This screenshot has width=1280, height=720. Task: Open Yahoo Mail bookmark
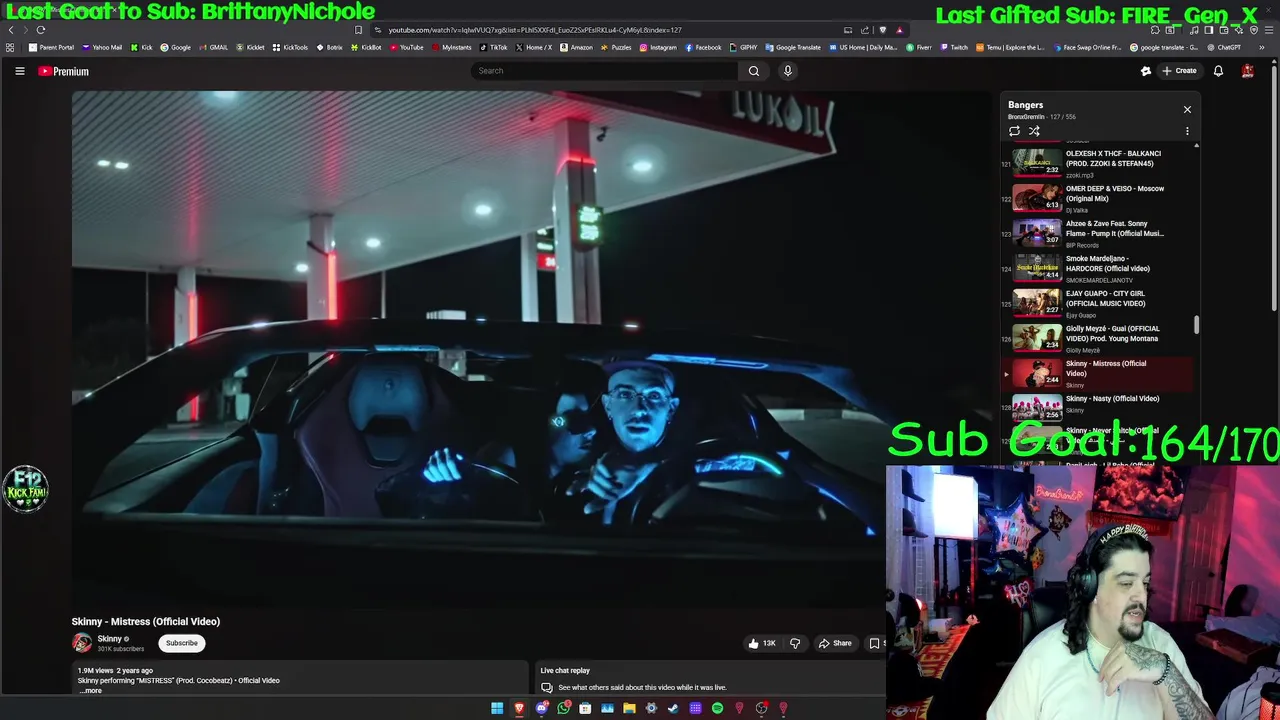102,47
